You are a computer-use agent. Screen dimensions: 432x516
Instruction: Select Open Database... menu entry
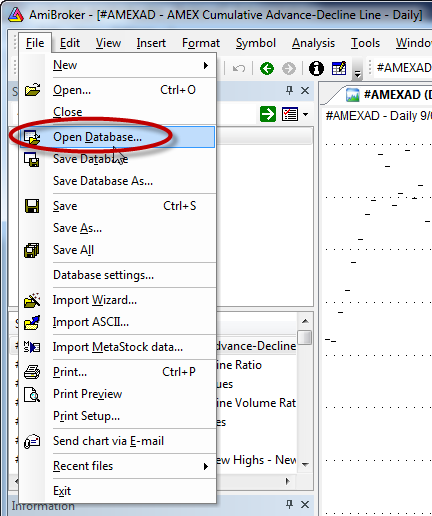117,137
